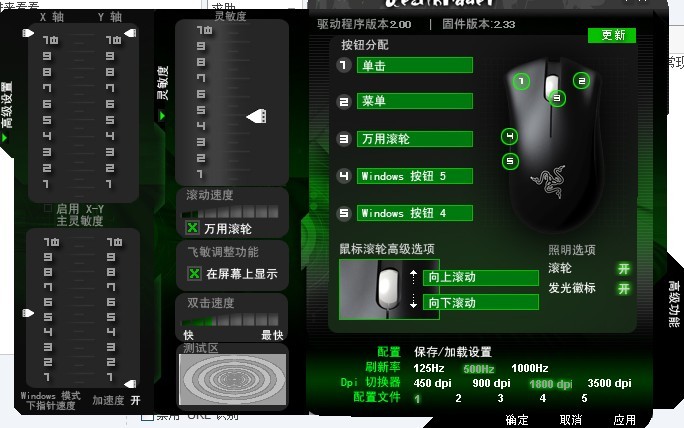Adjust the 双击速度 bar

click(230, 320)
